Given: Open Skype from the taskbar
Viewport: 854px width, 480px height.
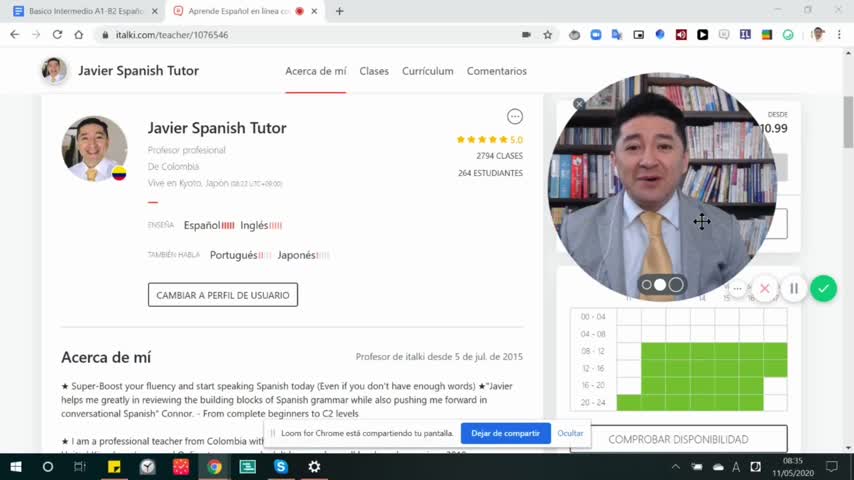Looking at the screenshot, I should pos(280,467).
